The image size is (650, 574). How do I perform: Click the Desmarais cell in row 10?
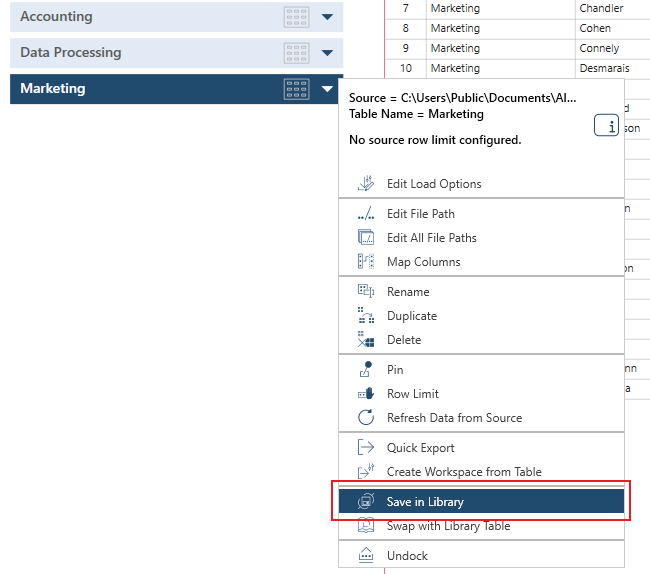(x=612, y=68)
